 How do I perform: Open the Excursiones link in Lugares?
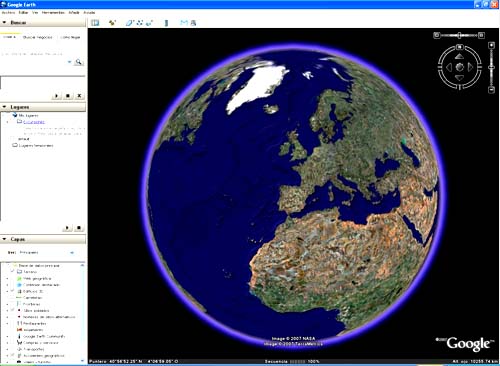(34, 122)
